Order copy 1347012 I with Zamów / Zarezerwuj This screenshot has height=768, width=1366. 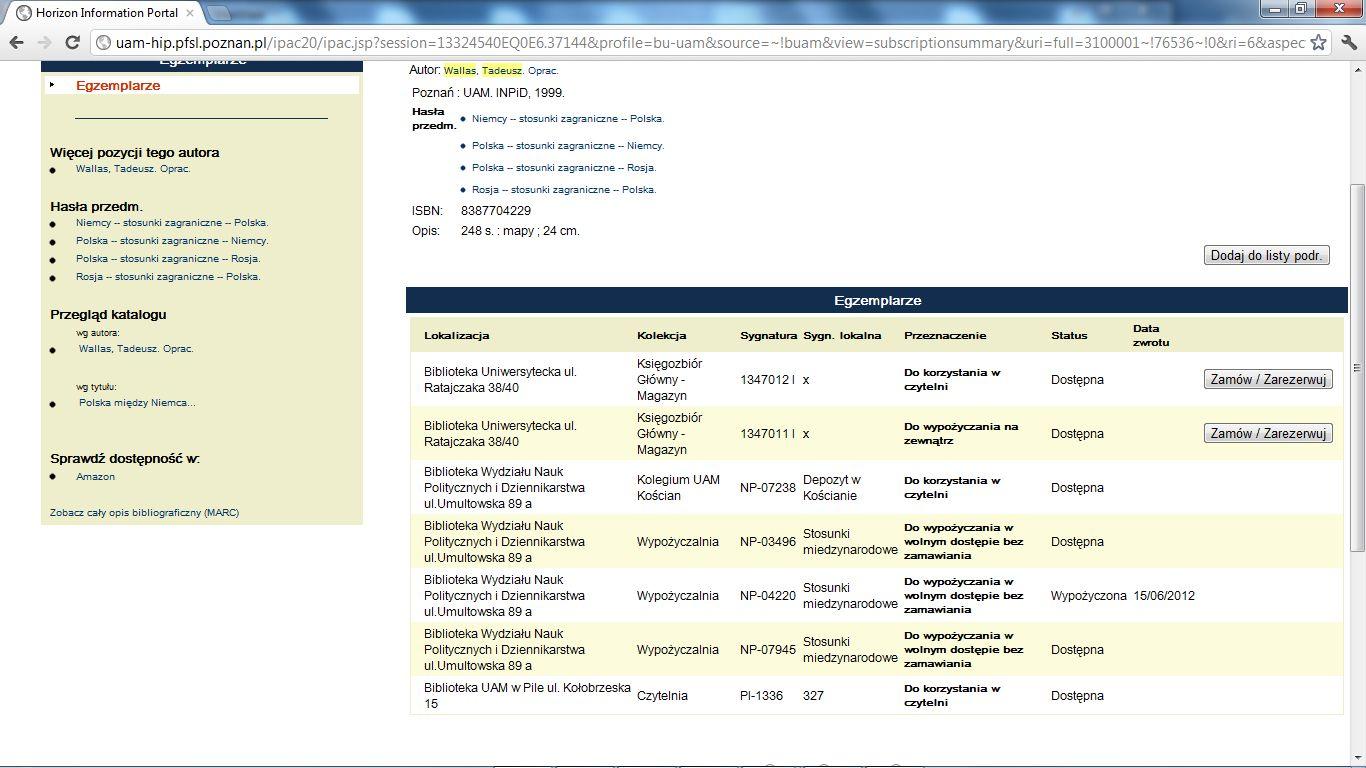[1268, 379]
